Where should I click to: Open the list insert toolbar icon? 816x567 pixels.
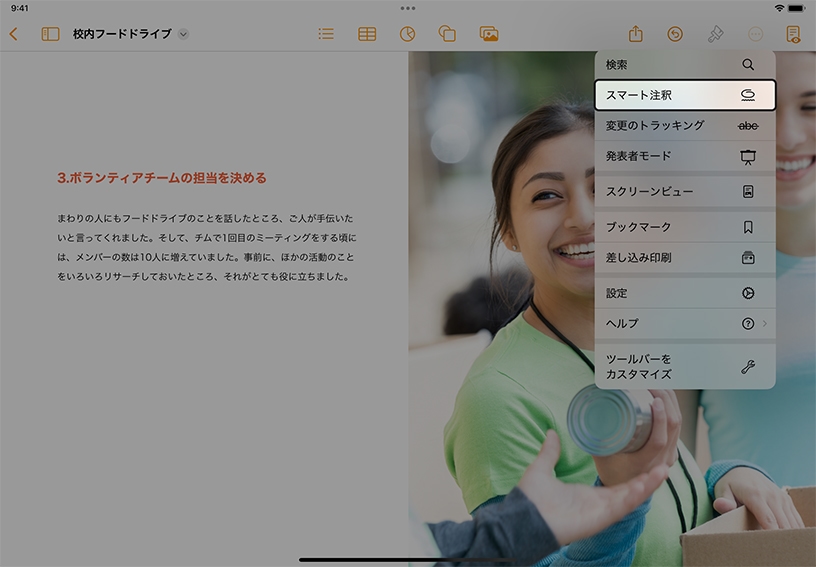tap(326, 34)
